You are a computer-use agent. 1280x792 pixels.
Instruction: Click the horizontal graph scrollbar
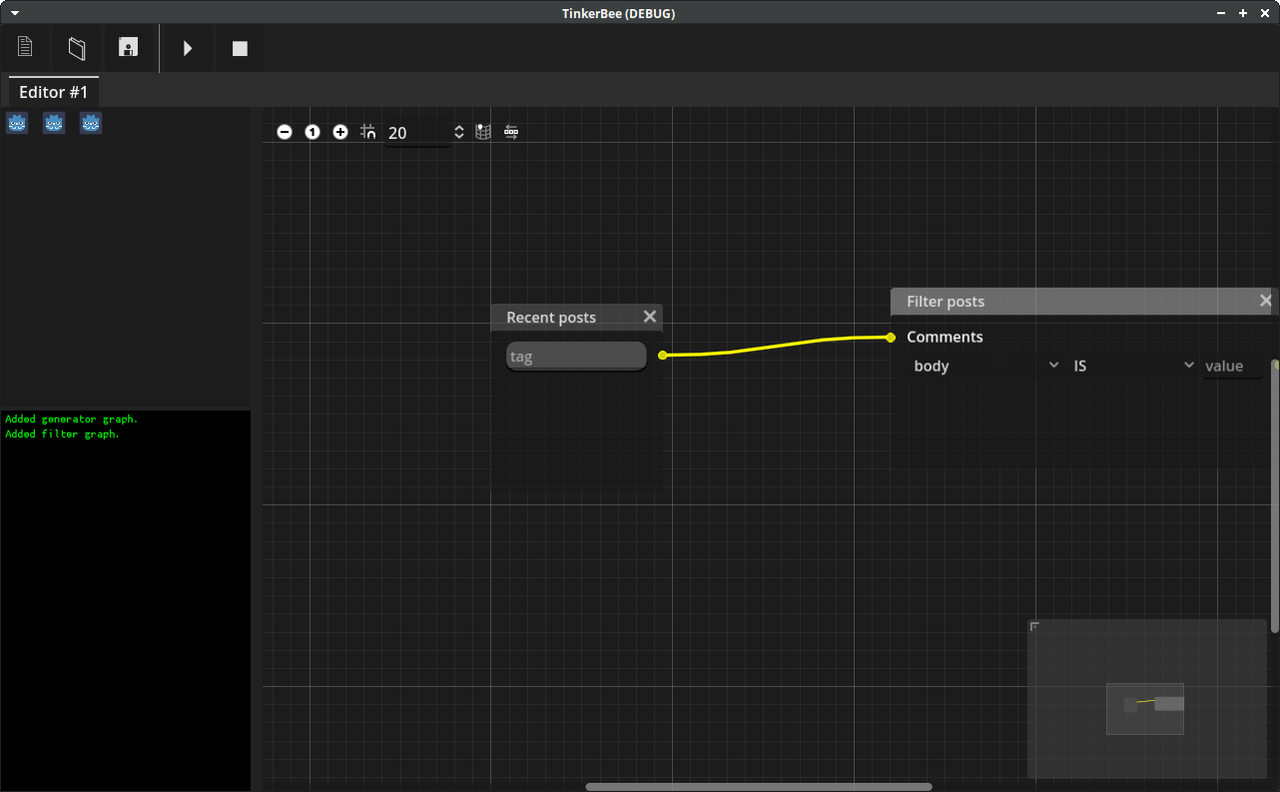[x=759, y=787]
